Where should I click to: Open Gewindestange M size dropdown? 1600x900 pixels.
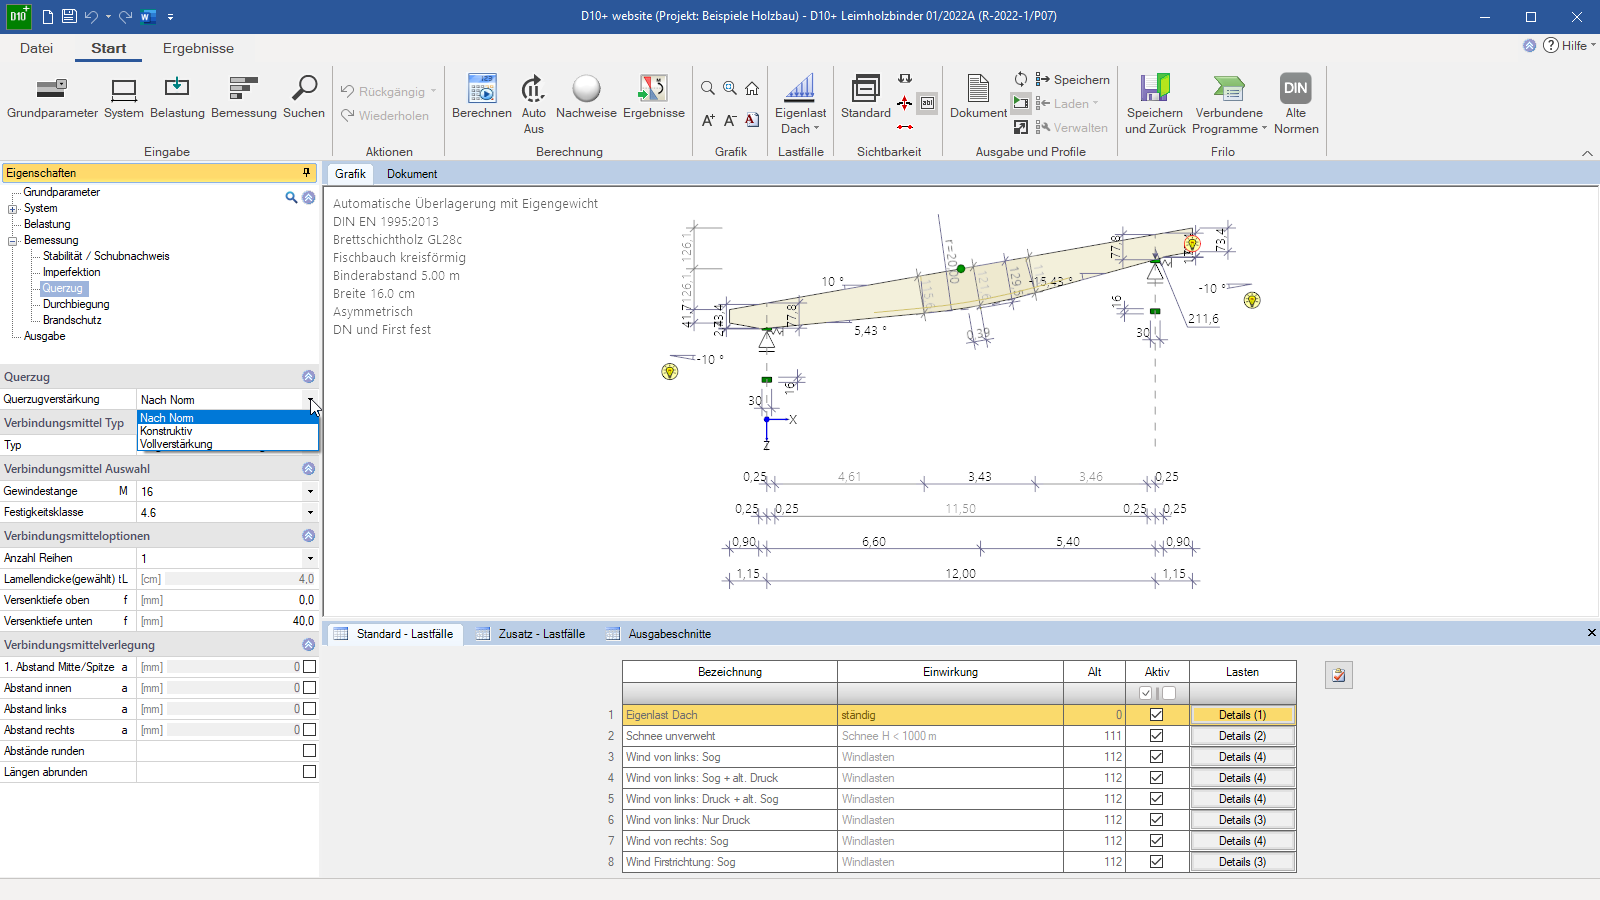tap(310, 491)
